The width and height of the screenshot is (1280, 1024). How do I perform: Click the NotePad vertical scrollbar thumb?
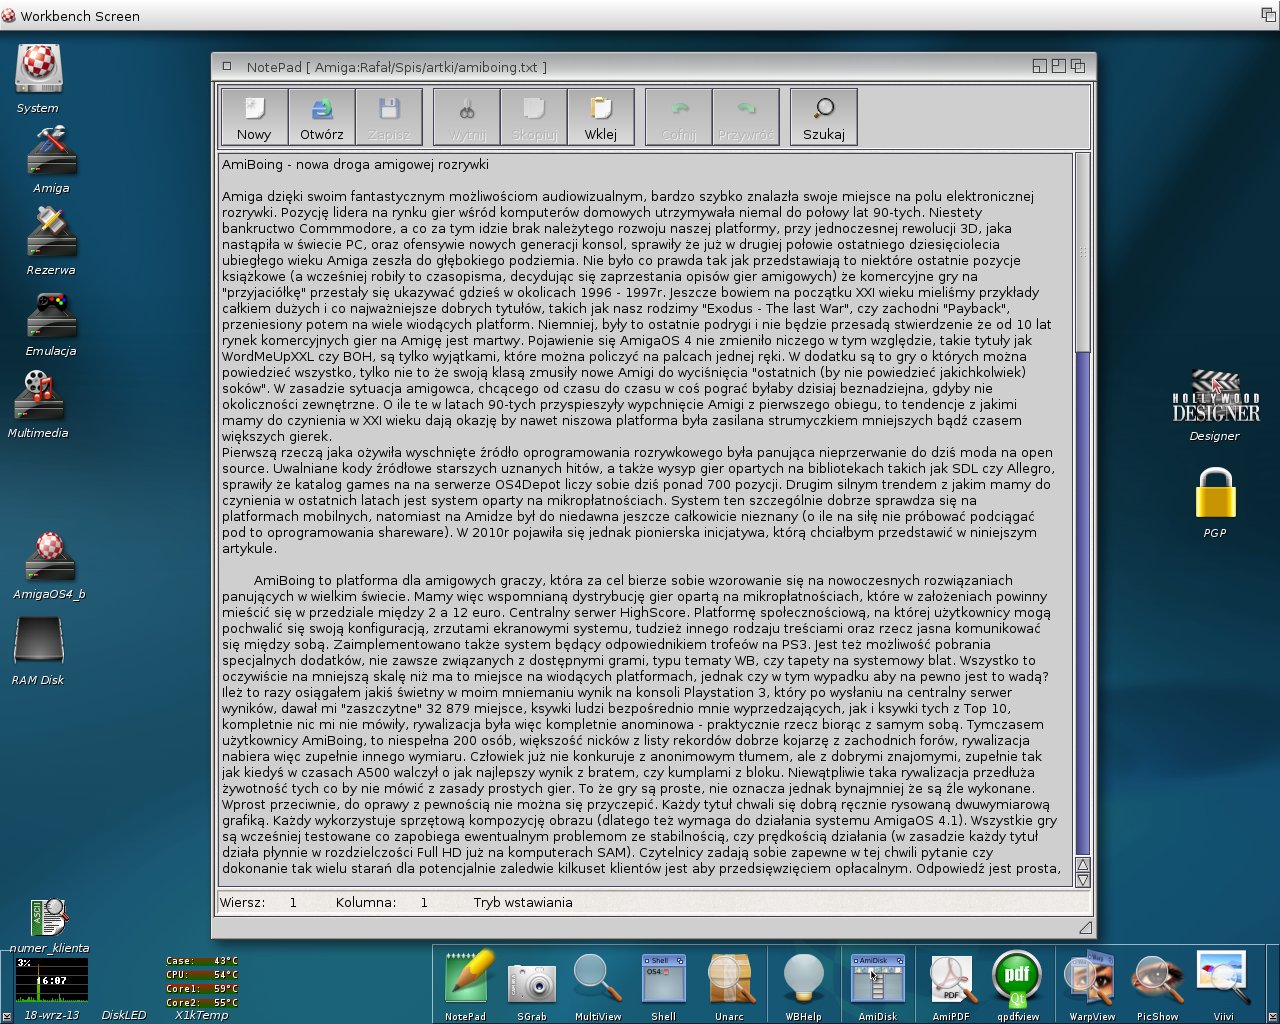coord(1083,252)
